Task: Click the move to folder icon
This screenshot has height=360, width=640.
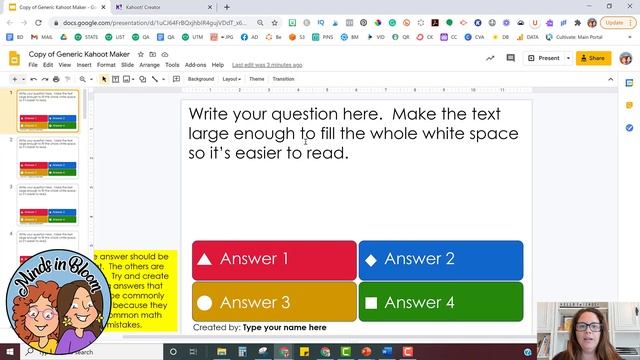Action: click(153, 54)
